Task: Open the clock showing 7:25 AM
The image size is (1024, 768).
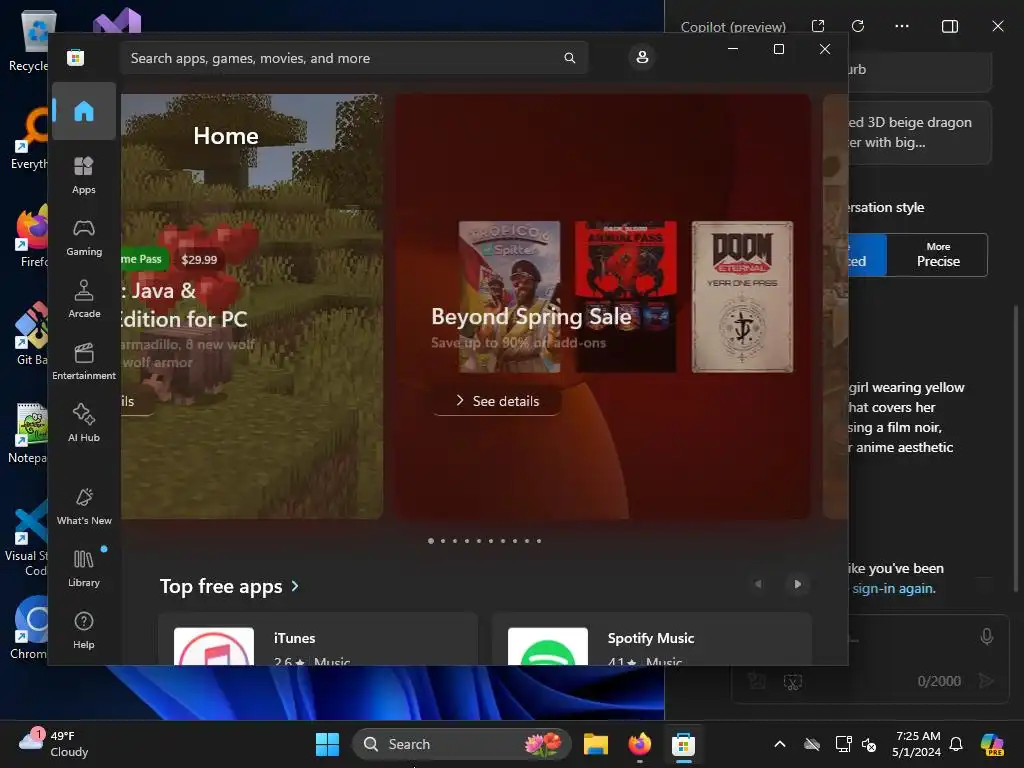Action: click(x=917, y=744)
